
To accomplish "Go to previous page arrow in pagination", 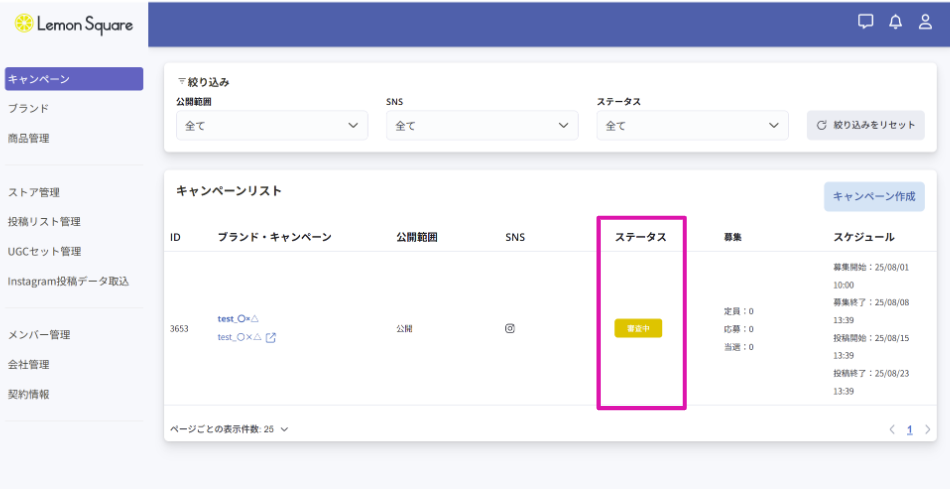I will [x=892, y=429].
